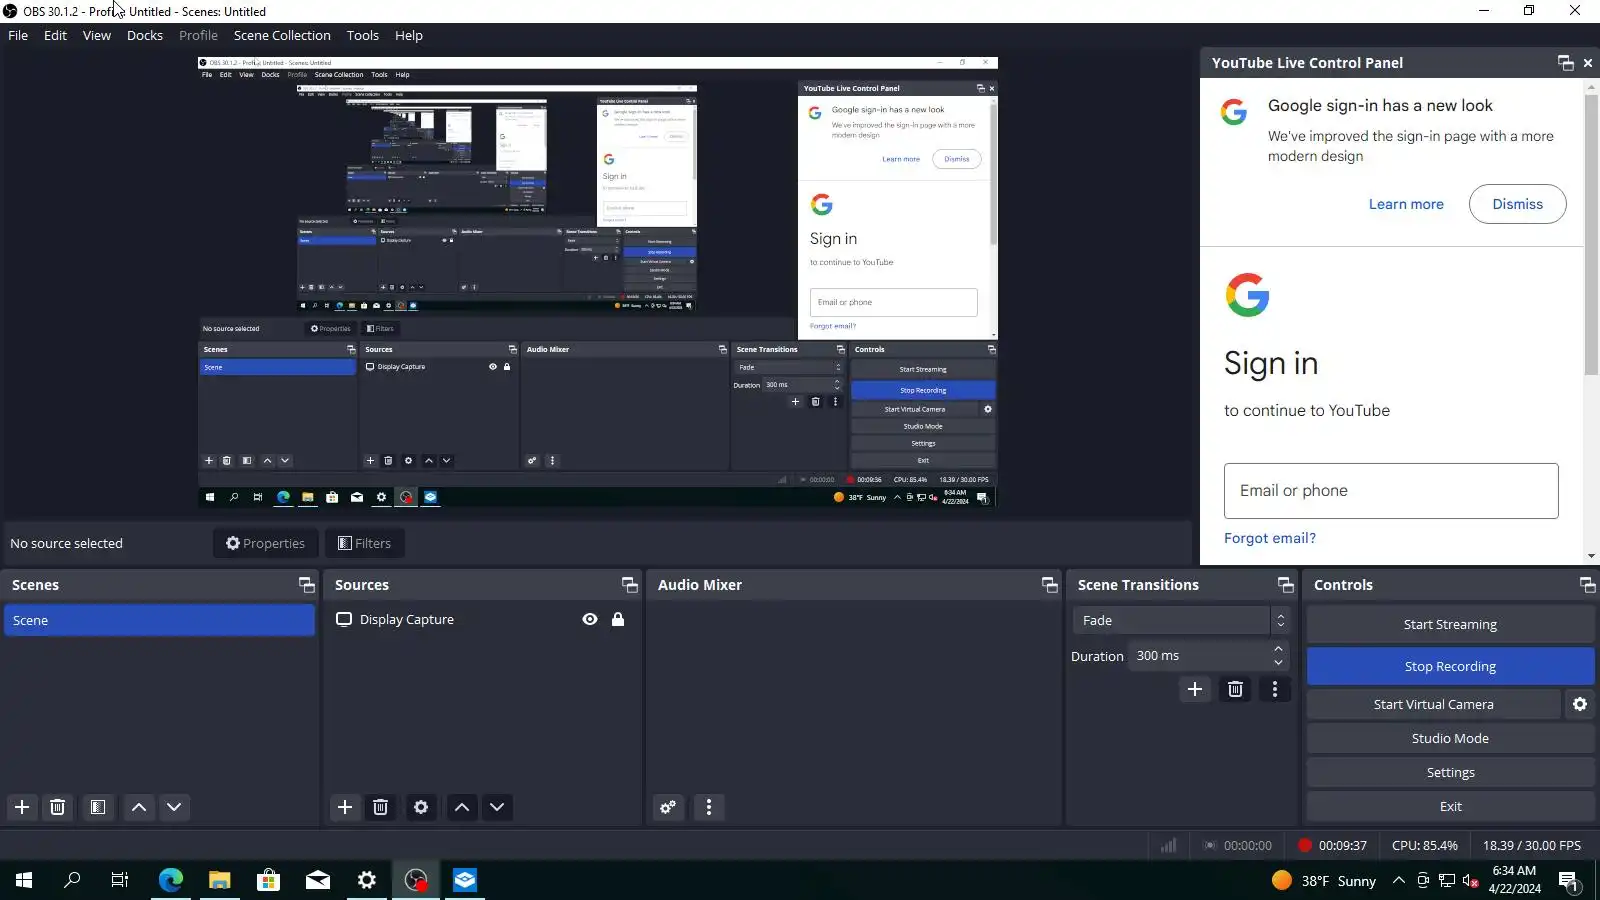The height and width of the screenshot is (900, 1600).
Task: Float the Scenes dock
Action: tap(307, 585)
